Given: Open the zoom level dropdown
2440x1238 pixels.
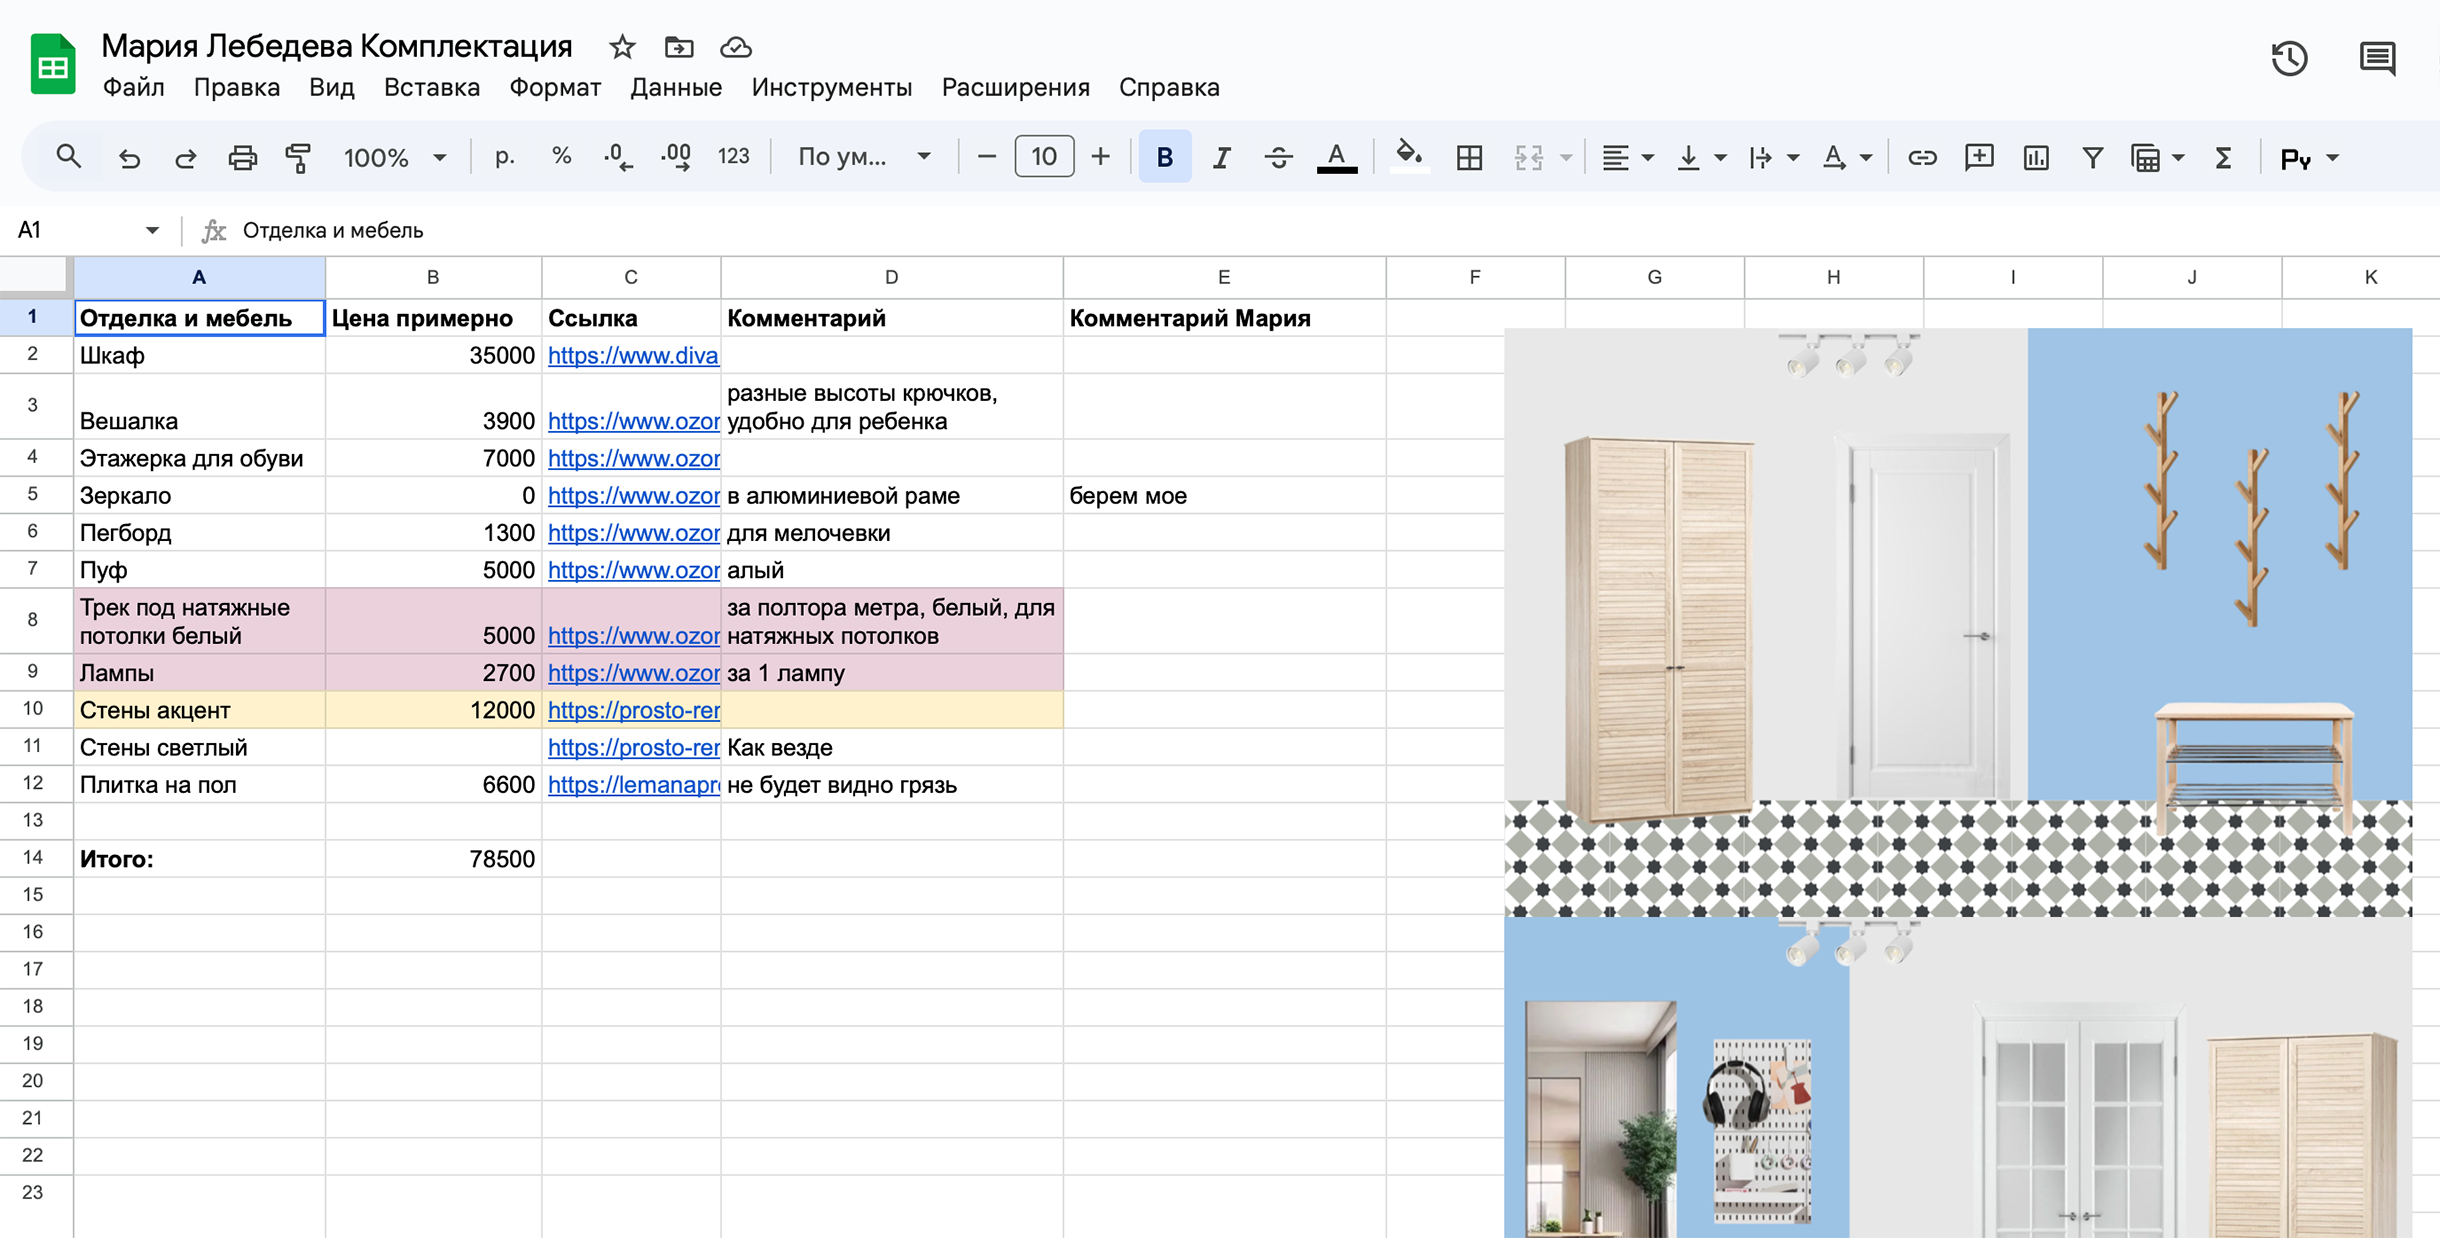Looking at the screenshot, I should click(398, 157).
